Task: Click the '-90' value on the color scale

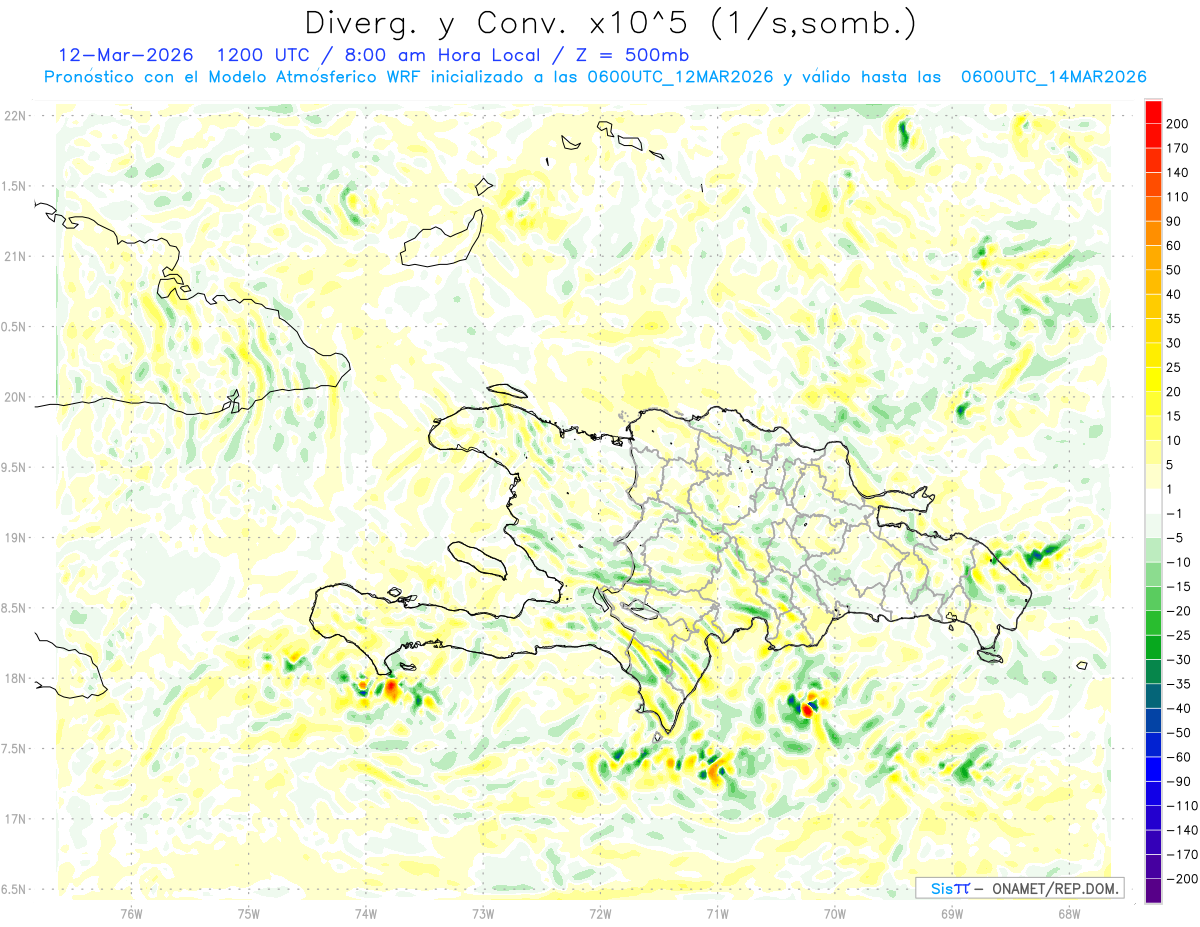Action: [1179, 781]
